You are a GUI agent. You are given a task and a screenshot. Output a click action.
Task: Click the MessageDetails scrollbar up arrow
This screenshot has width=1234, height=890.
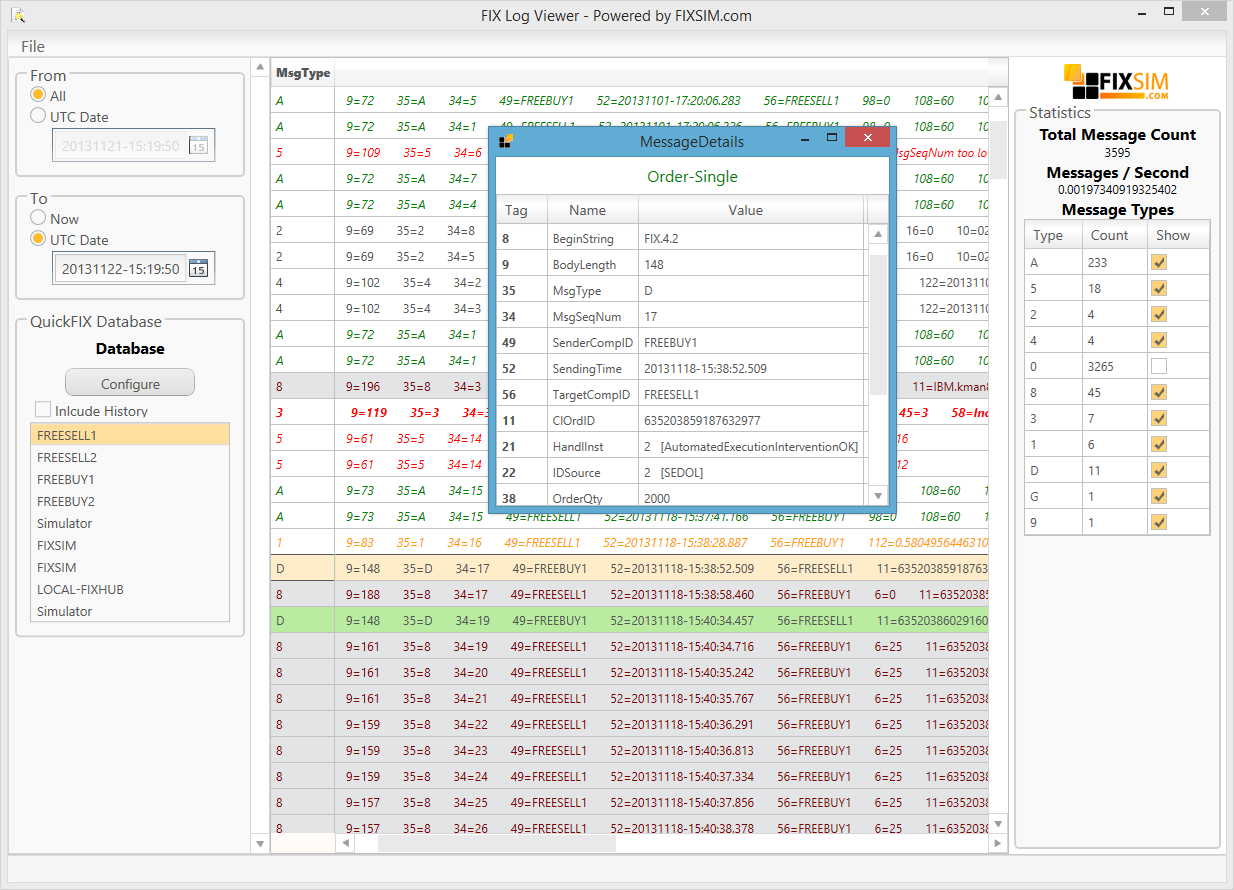coord(878,234)
